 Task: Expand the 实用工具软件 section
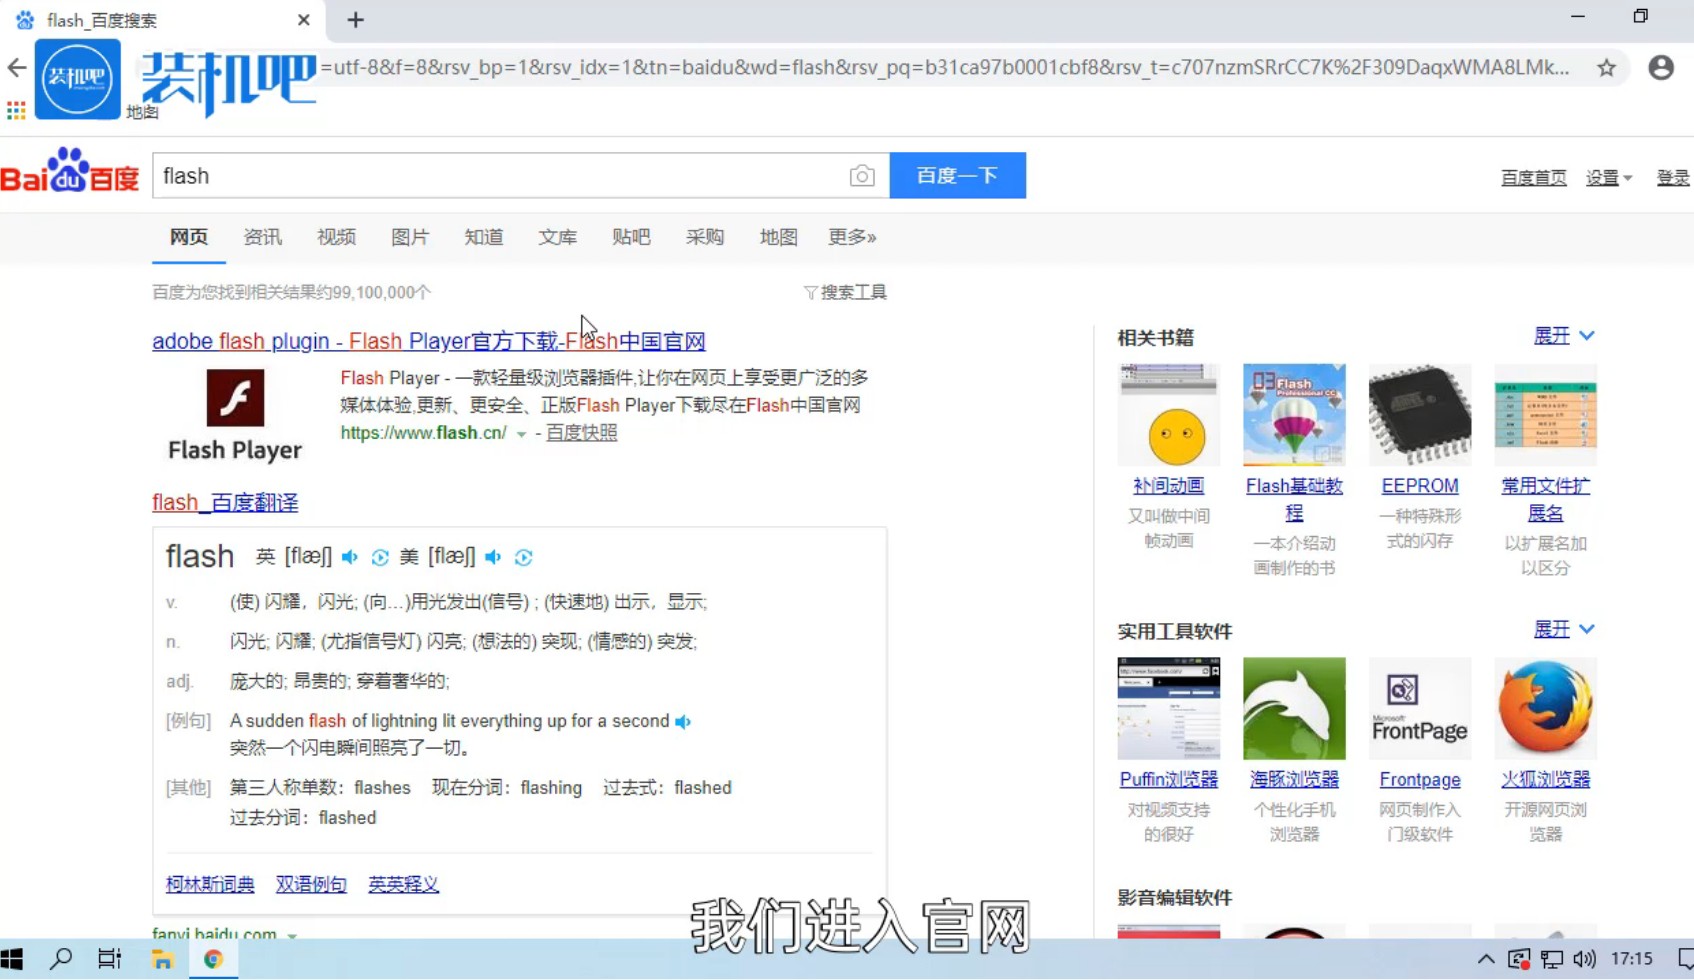[1563, 630]
